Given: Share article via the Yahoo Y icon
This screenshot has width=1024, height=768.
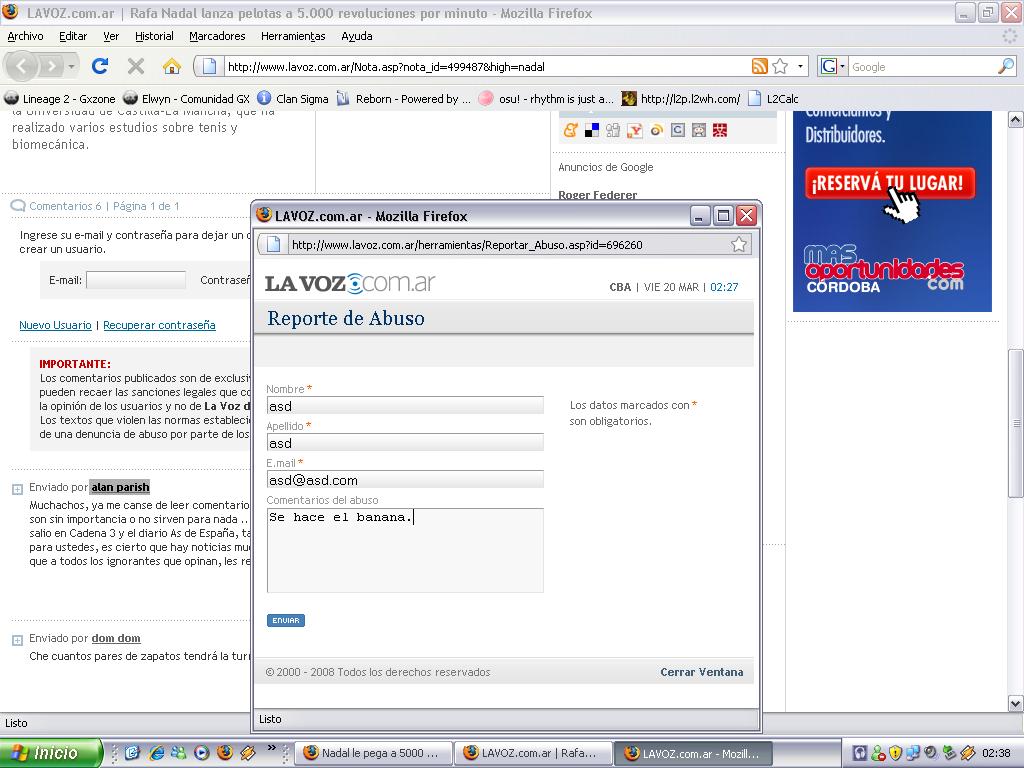Looking at the screenshot, I should (635, 130).
